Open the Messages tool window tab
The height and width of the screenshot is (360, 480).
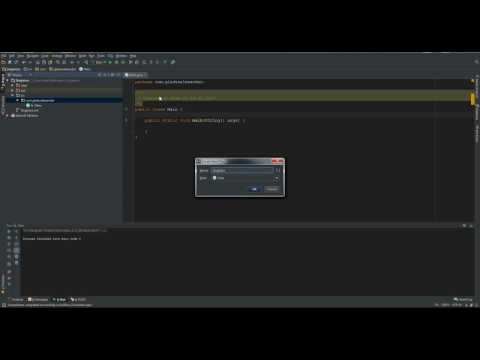38,299
